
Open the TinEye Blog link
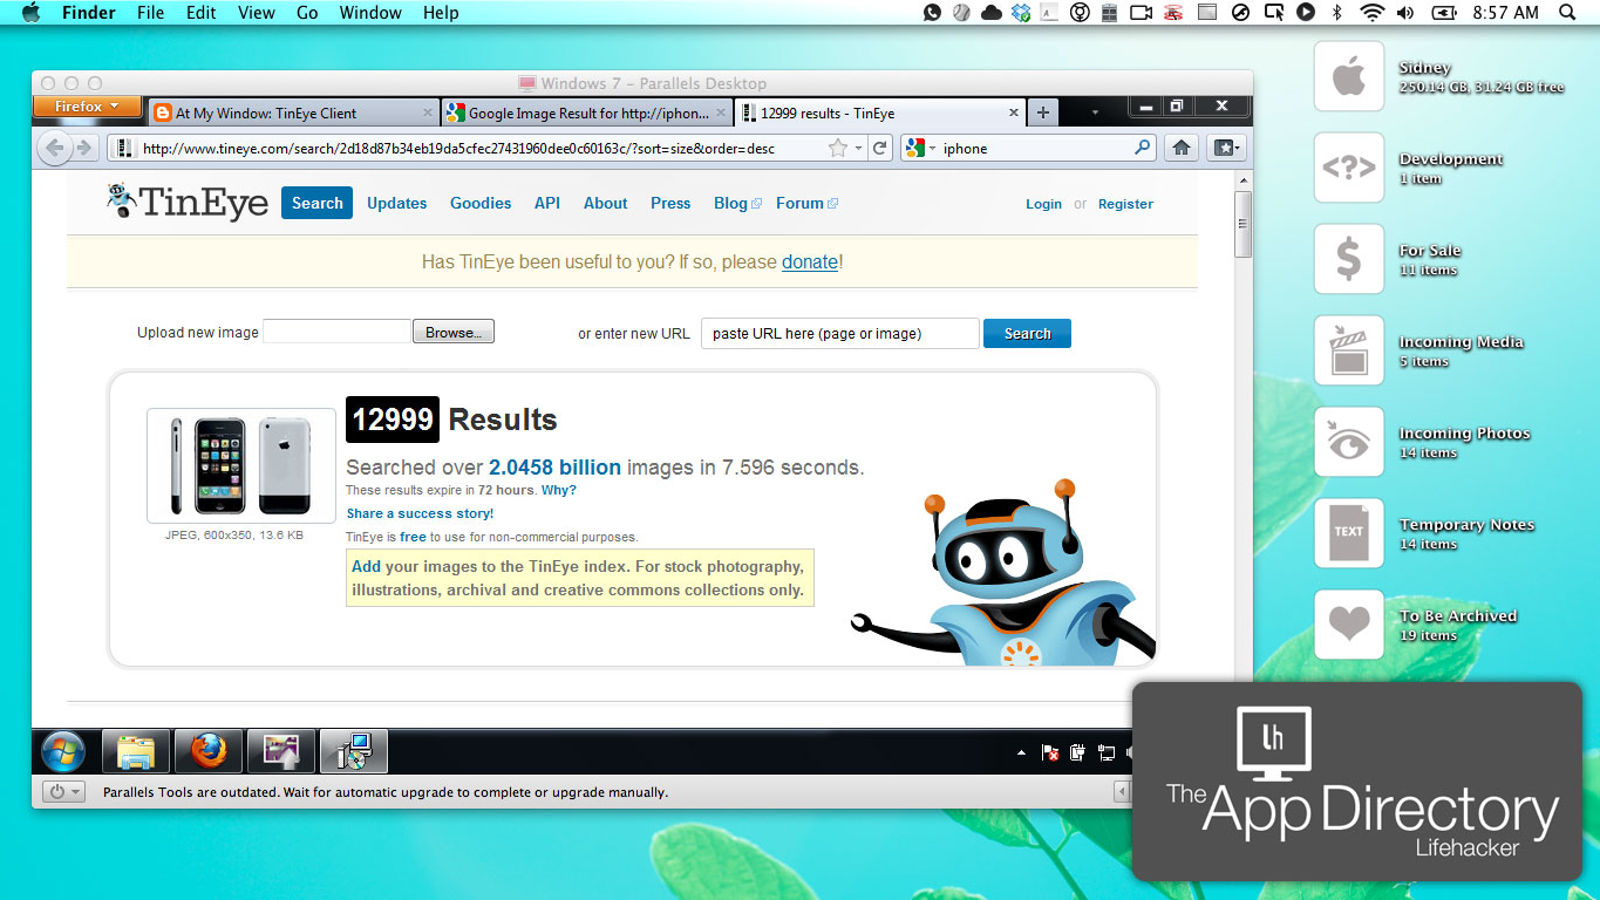tap(737, 203)
